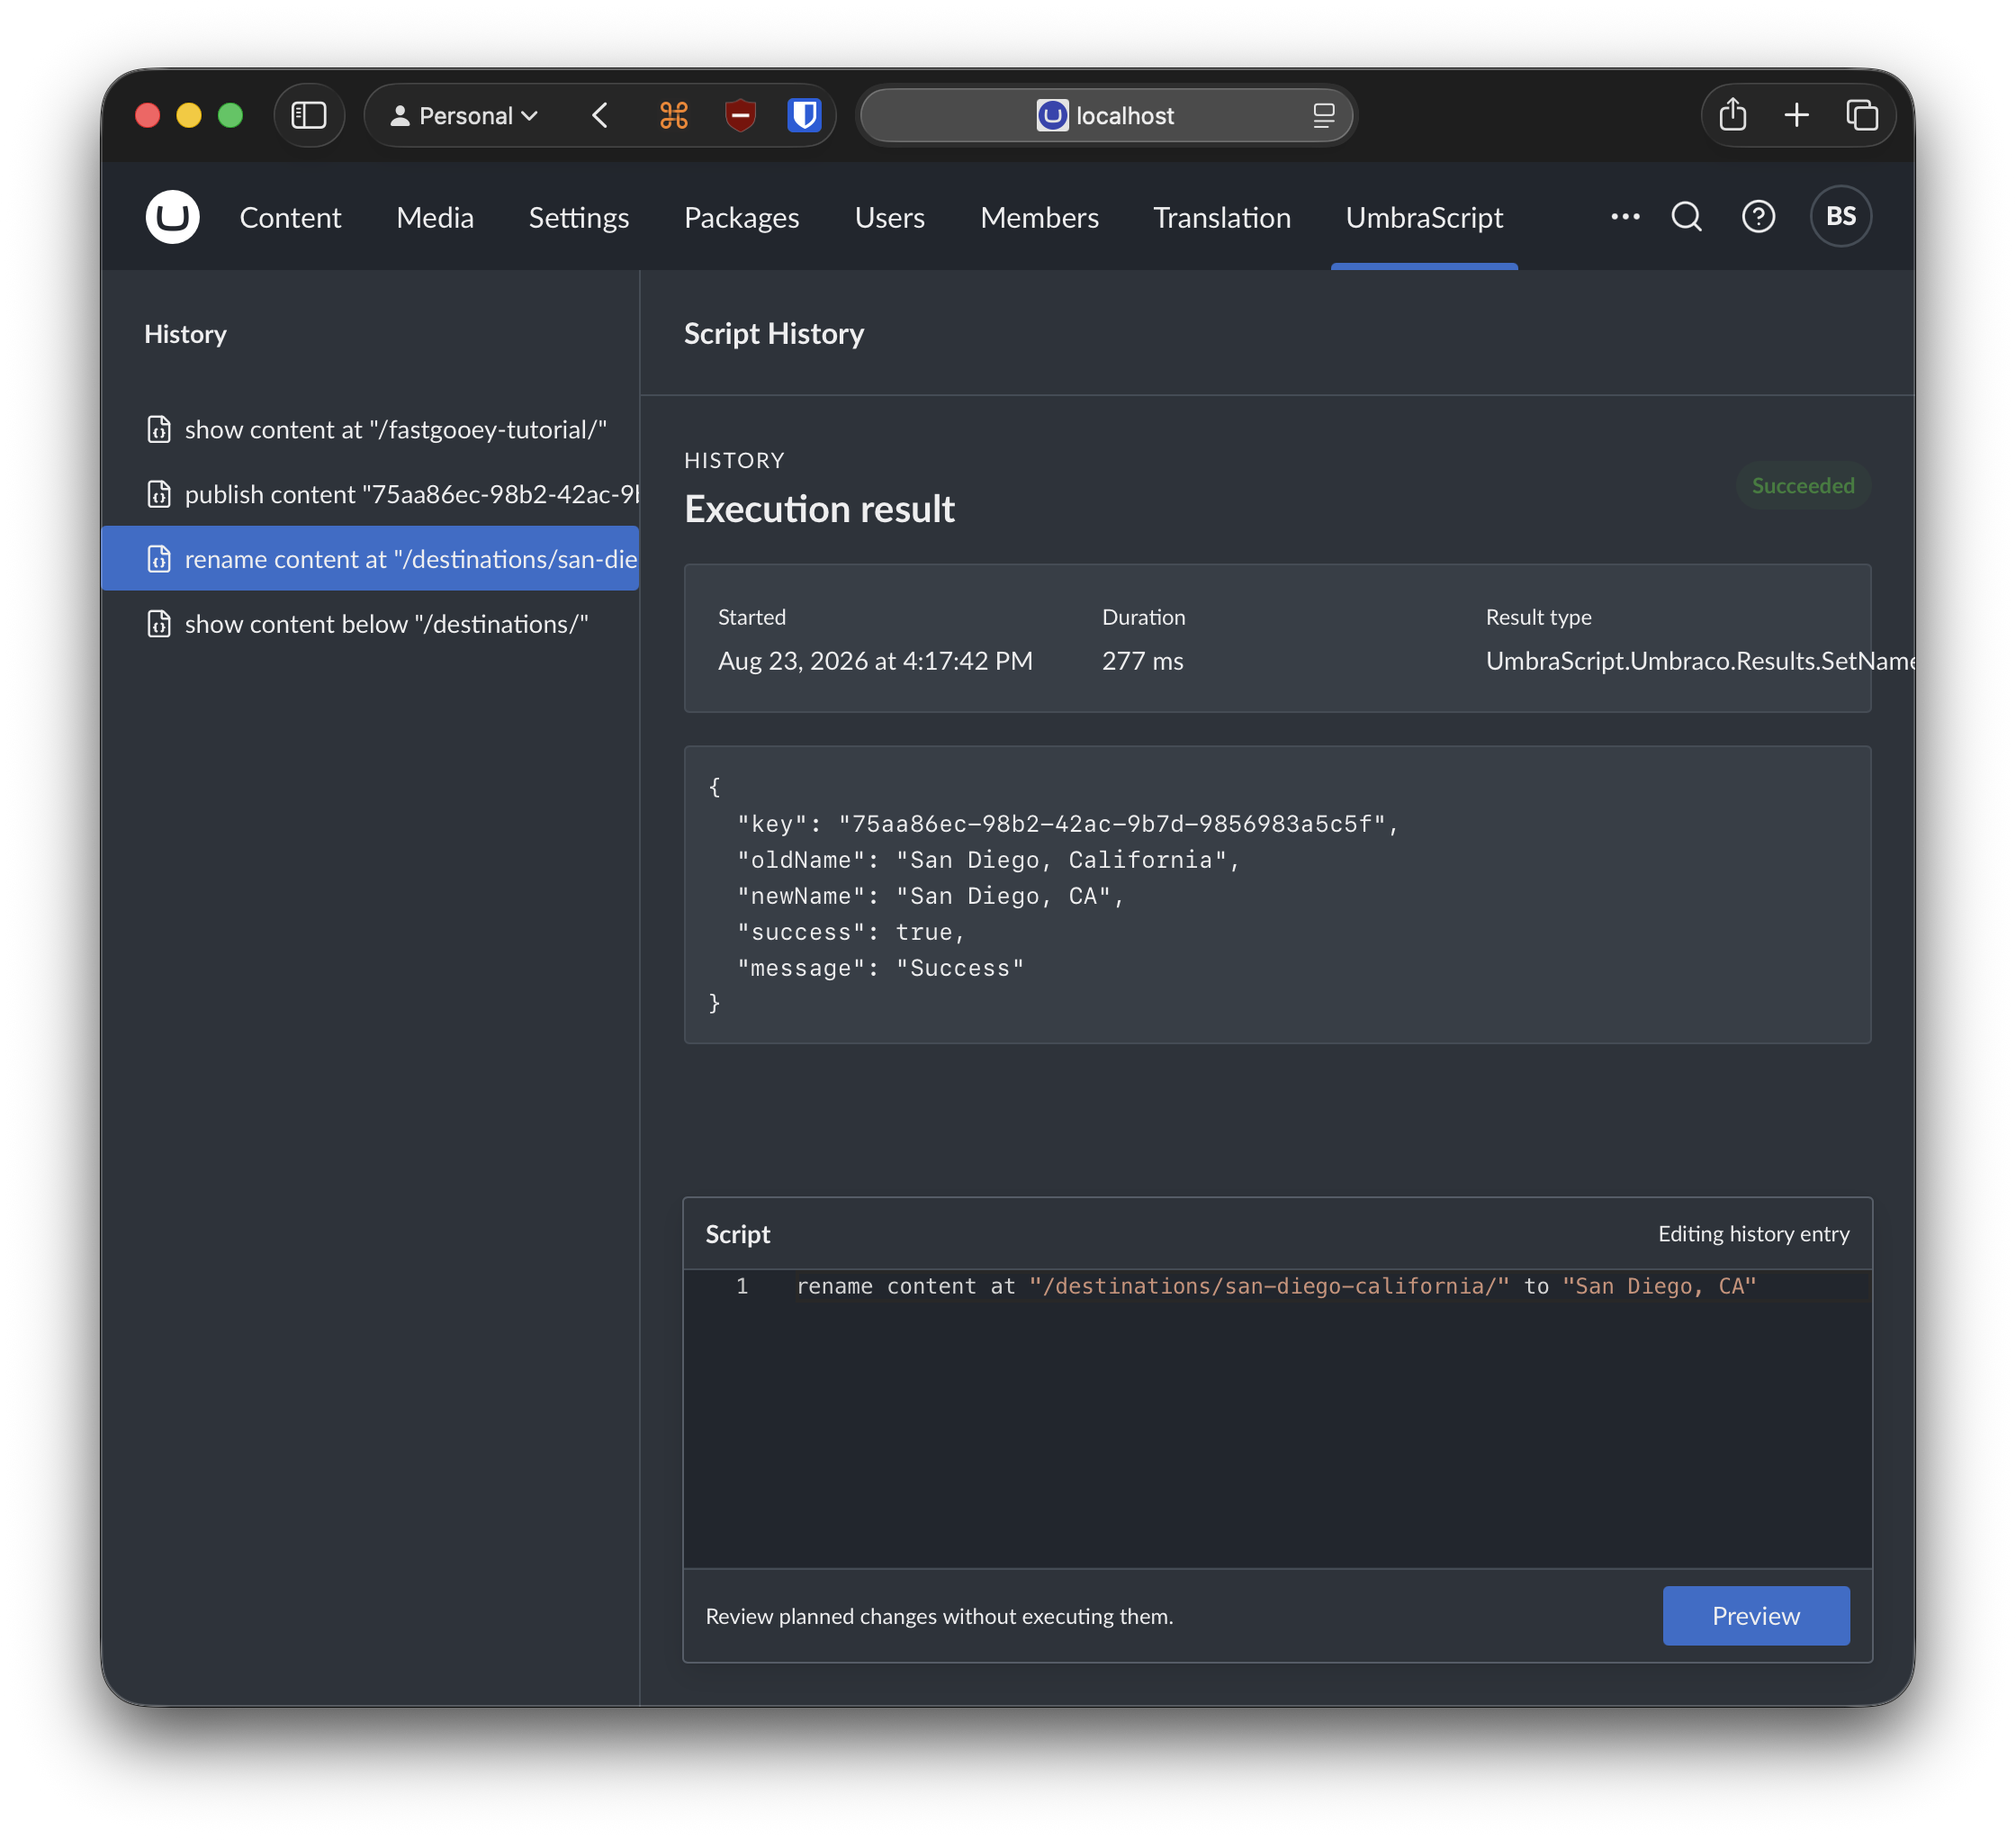Click the orange command-key extension icon
Screen dimensions: 2016x1840
point(674,116)
